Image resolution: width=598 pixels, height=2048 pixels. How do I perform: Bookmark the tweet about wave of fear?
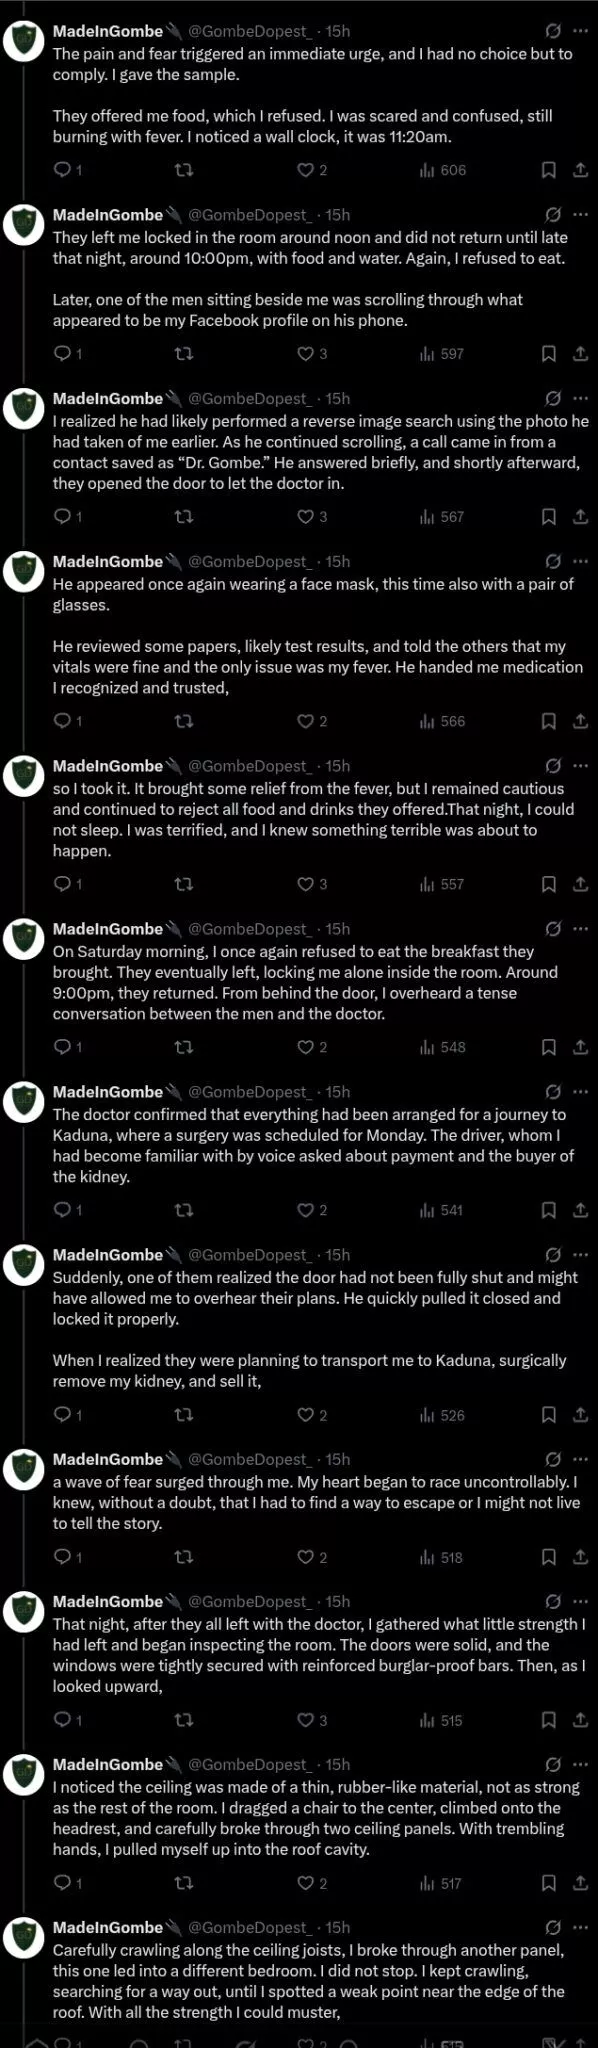[548, 1558]
